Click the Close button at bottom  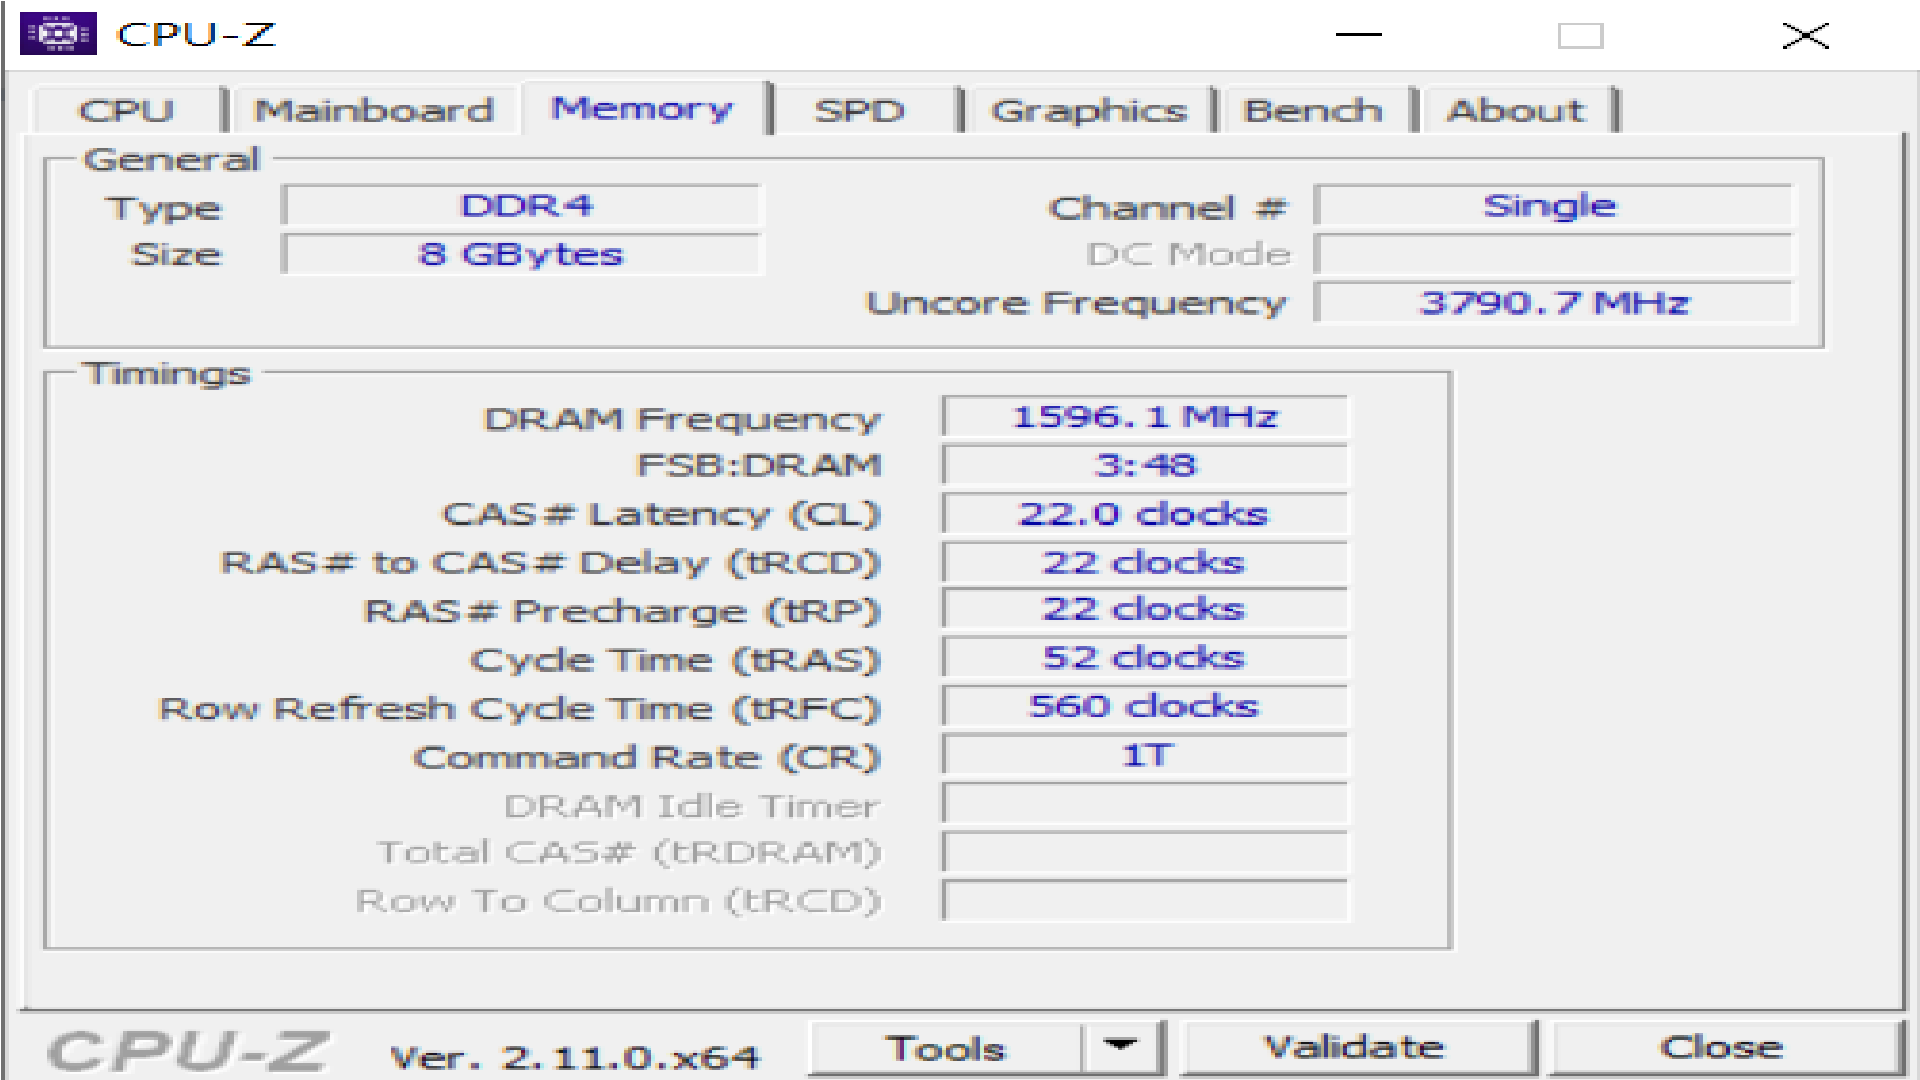1721,1048
